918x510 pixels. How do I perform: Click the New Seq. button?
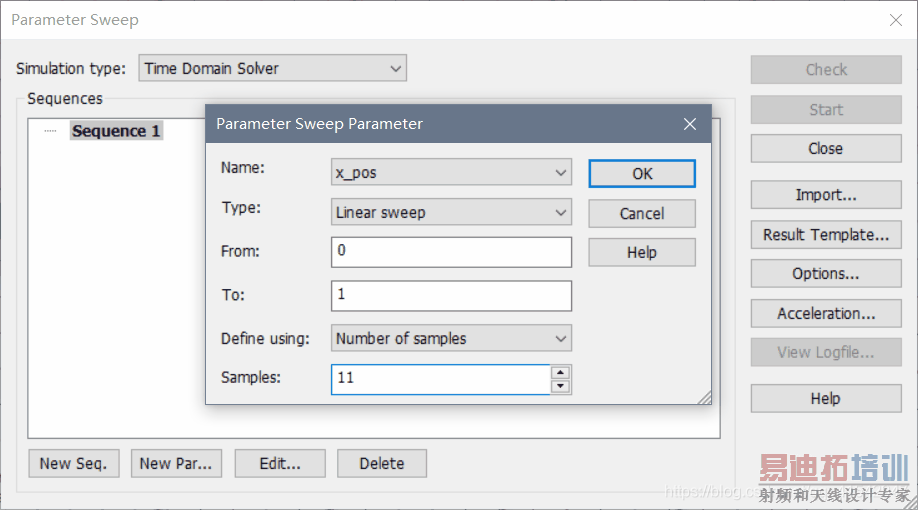[x=74, y=463]
